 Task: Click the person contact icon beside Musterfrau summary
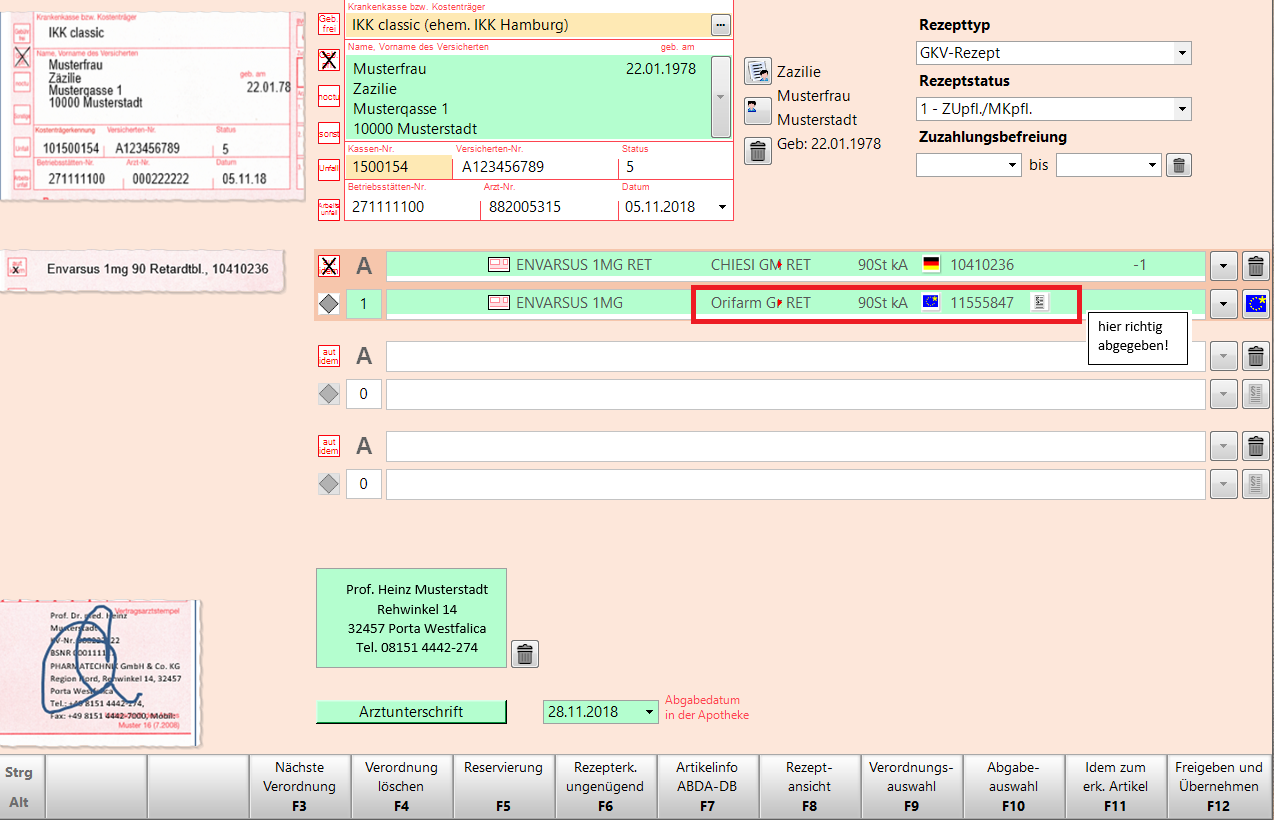point(758,109)
